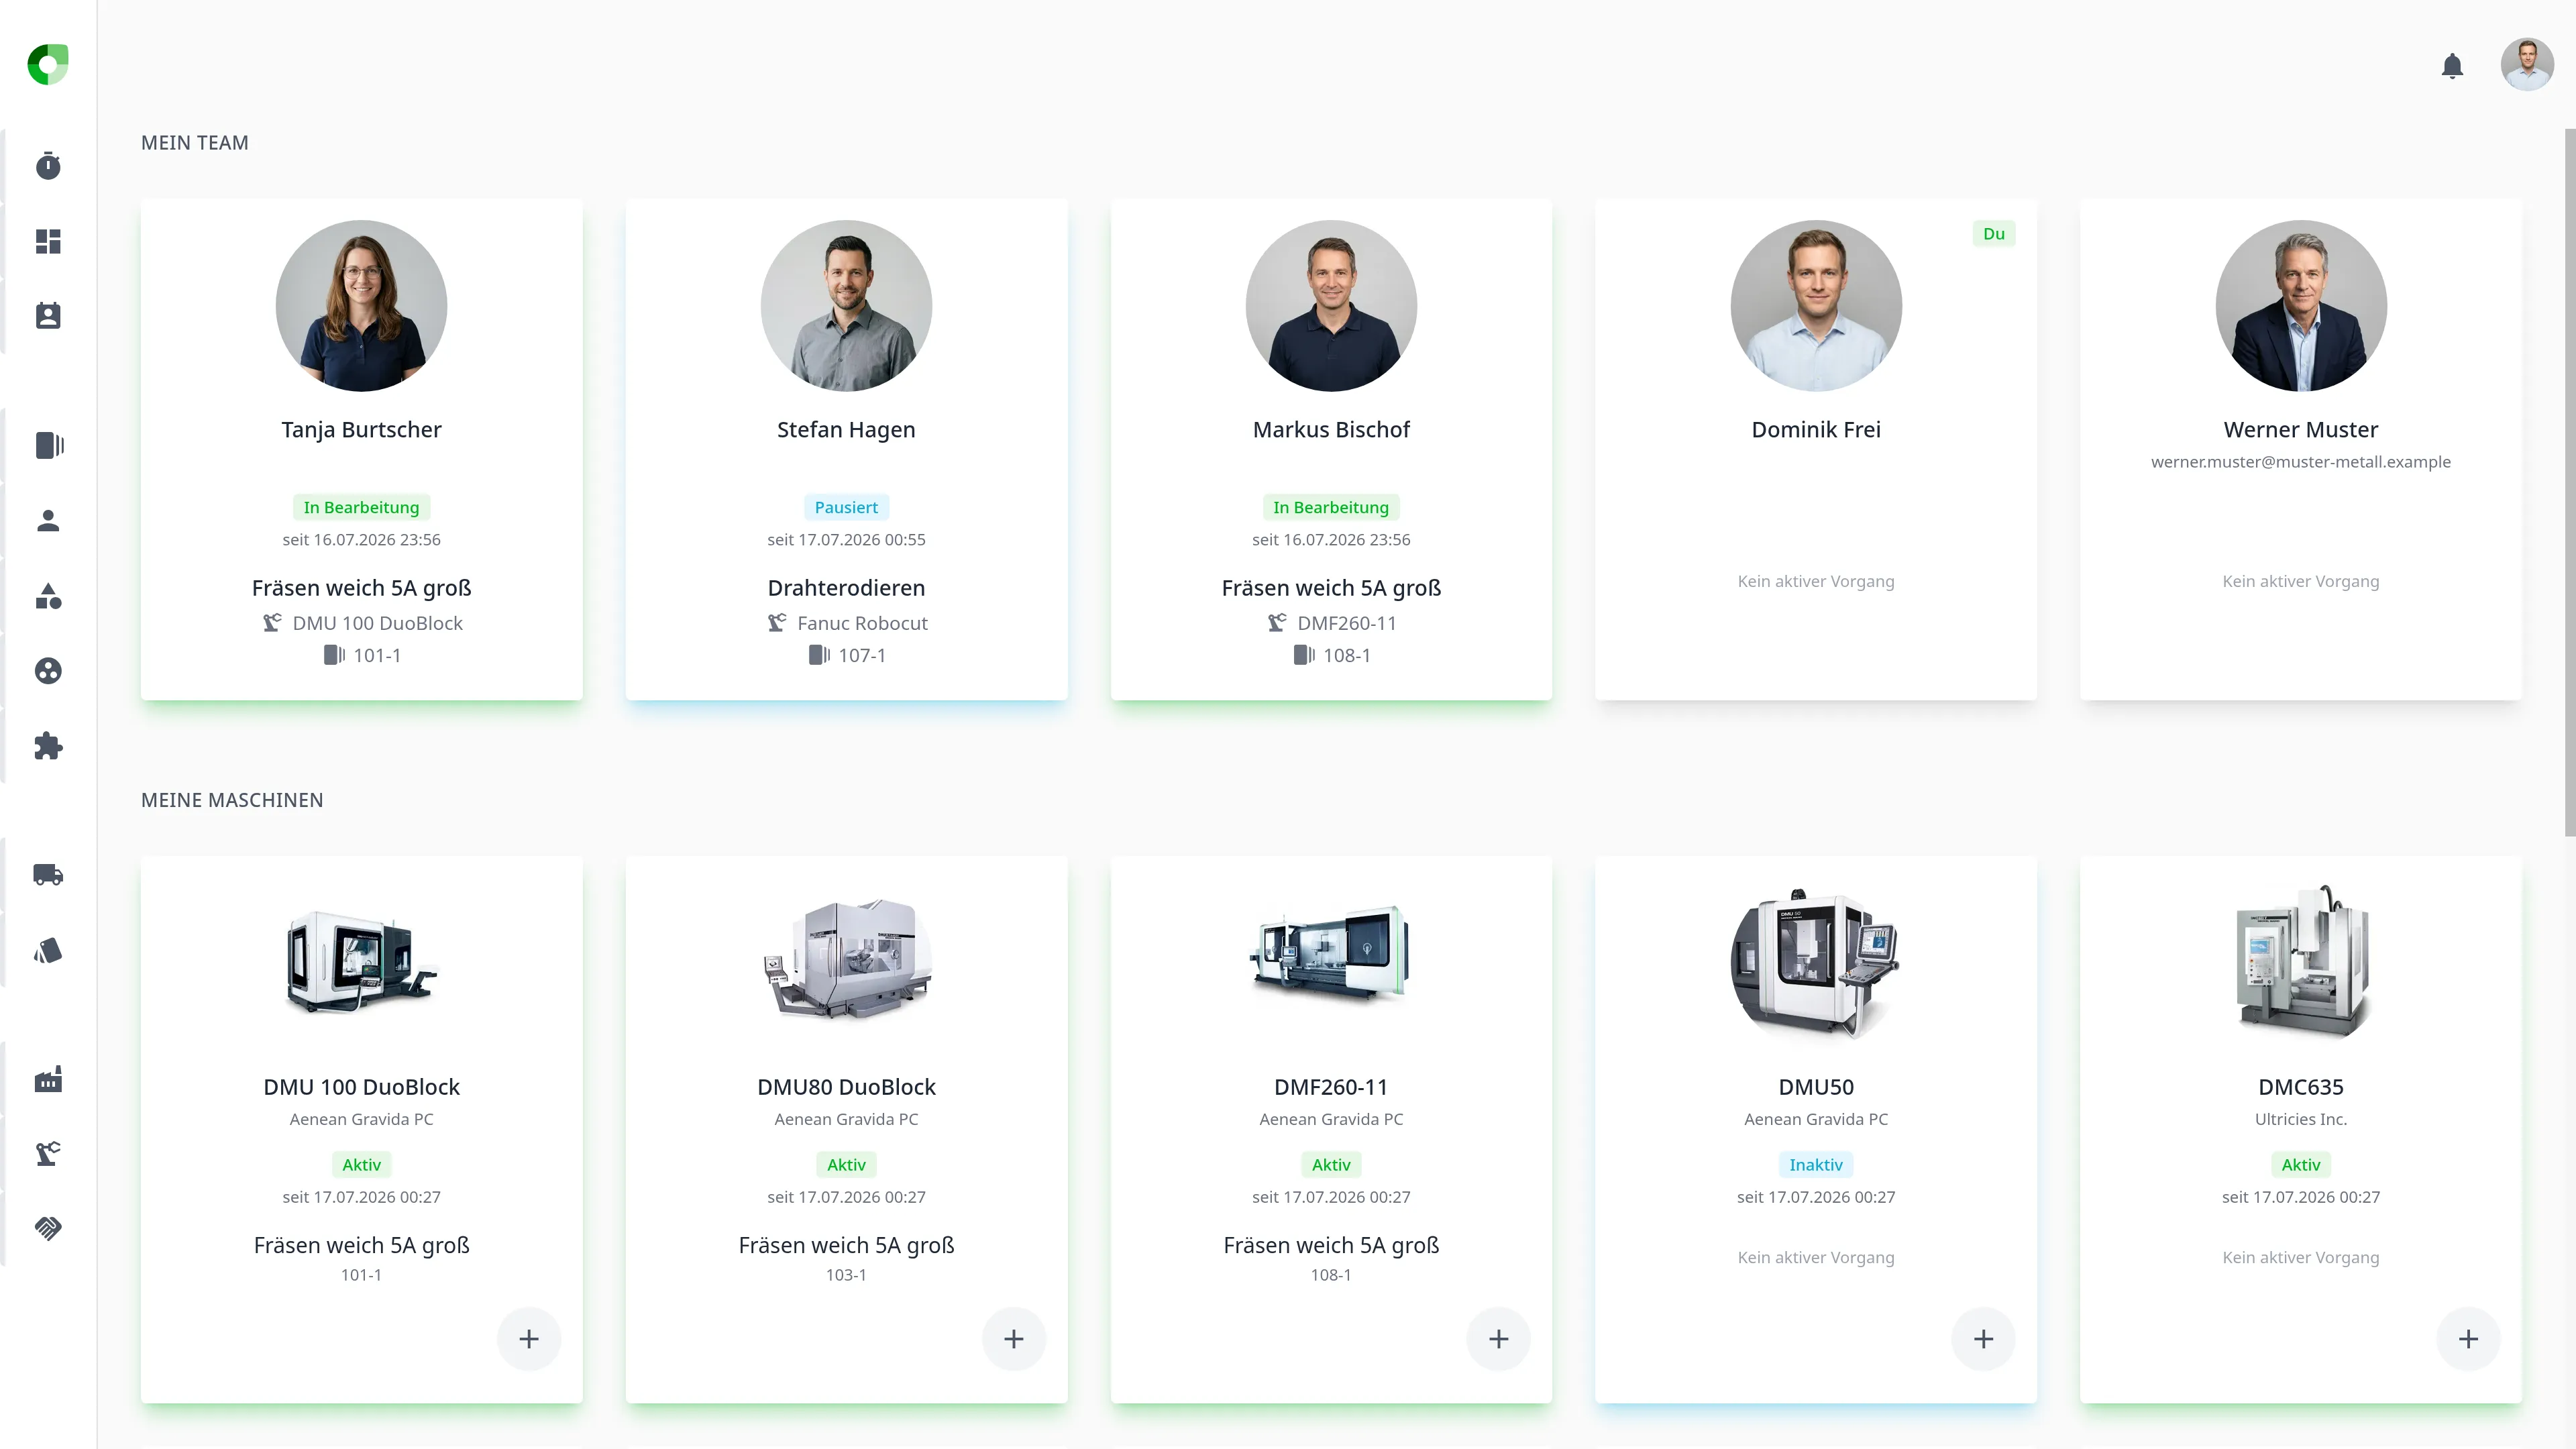The width and height of the screenshot is (2576, 1449).
Task: Open the robot arm machines icon in sidebar
Action: [x=48, y=1154]
